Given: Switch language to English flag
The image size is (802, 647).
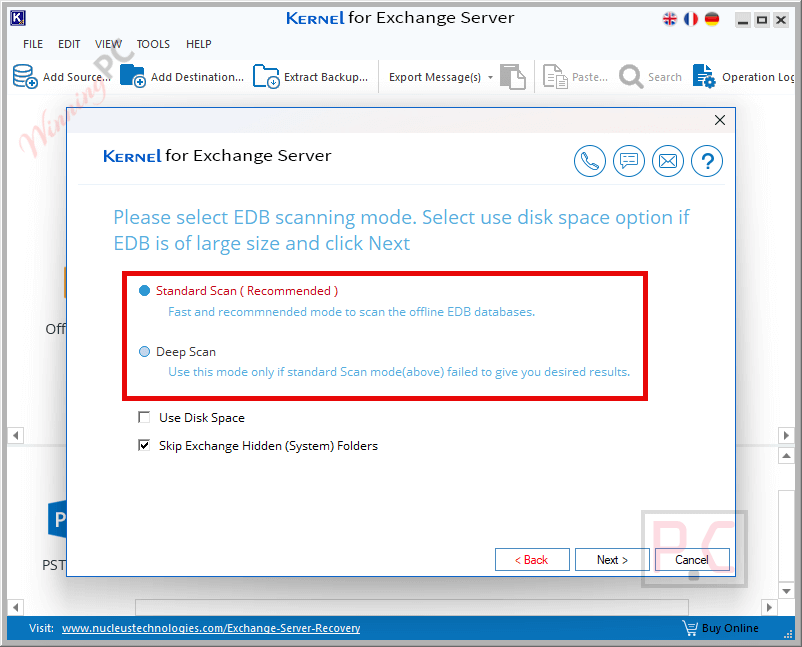Looking at the screenshot, I should [670, 19].
